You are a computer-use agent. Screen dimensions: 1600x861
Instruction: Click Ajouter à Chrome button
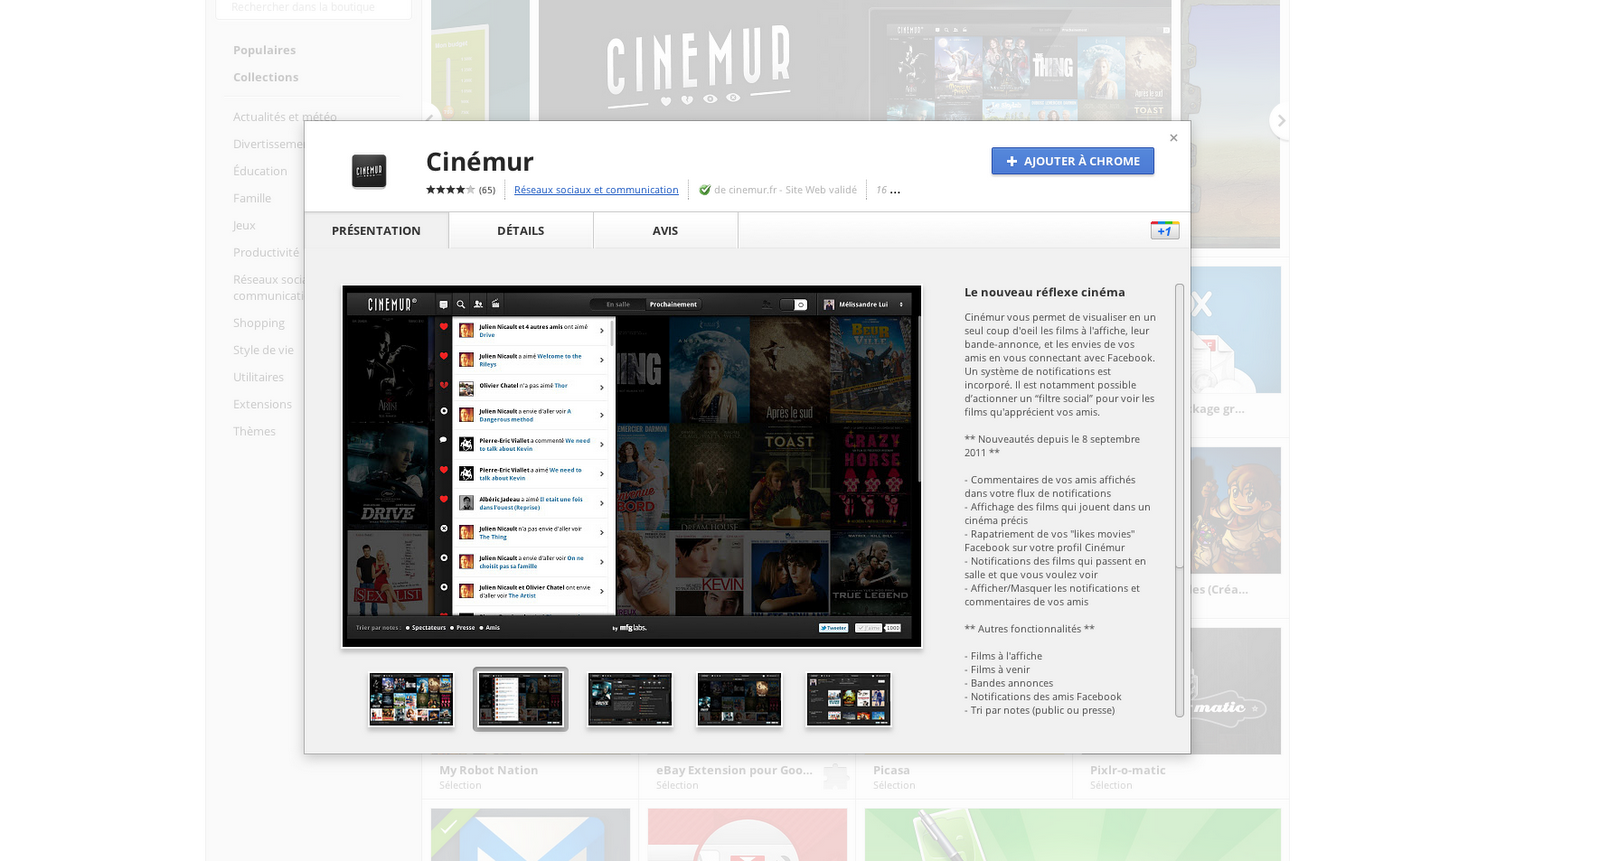point(1073,161)
